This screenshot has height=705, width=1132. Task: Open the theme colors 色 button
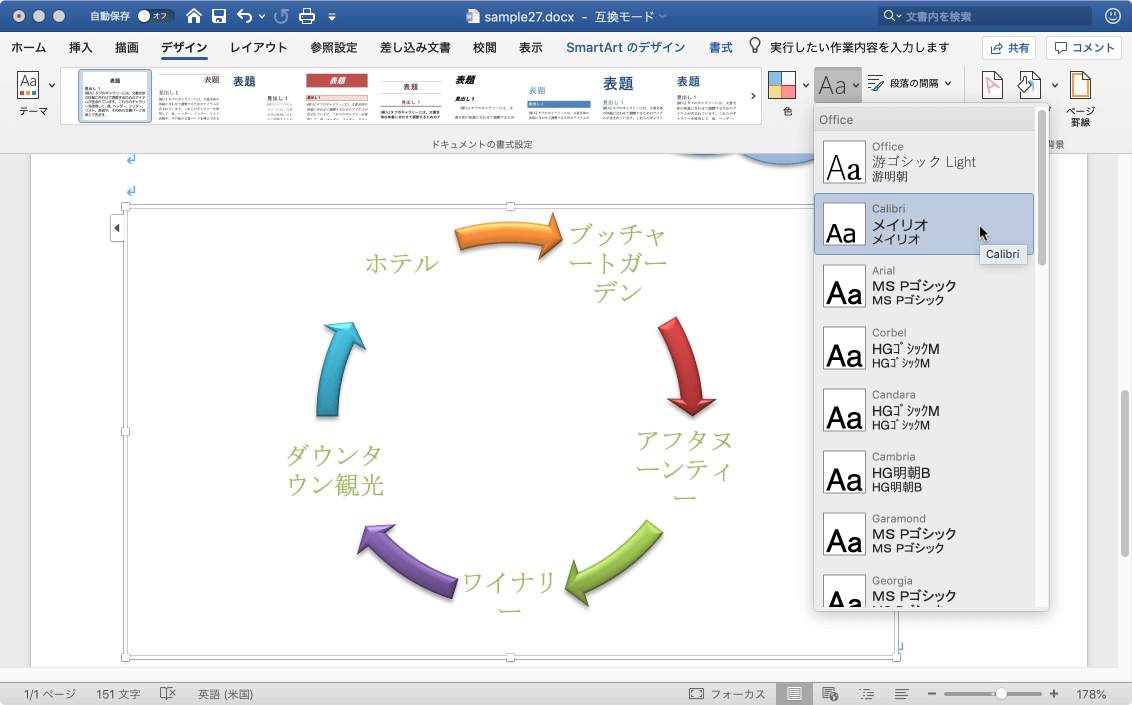(782, 85)
